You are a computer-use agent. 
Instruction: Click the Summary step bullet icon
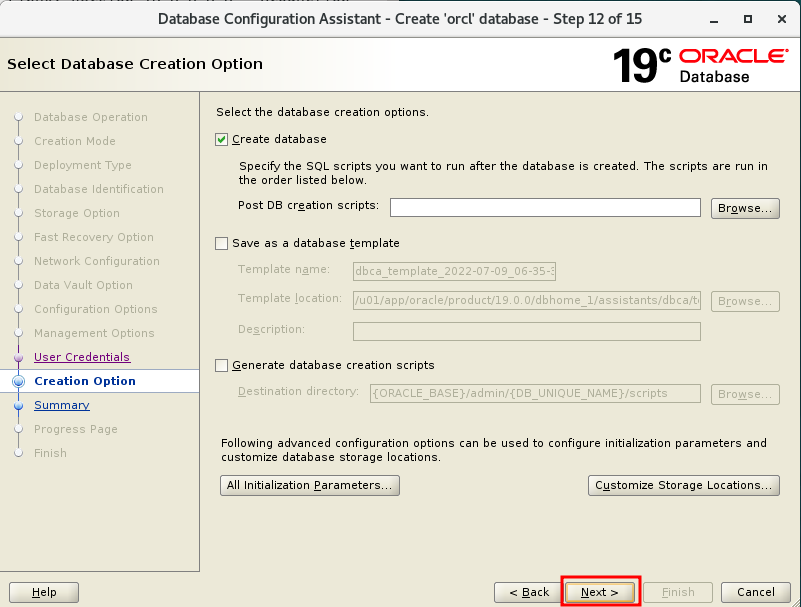pyautogui.click(x=19, y=406)
